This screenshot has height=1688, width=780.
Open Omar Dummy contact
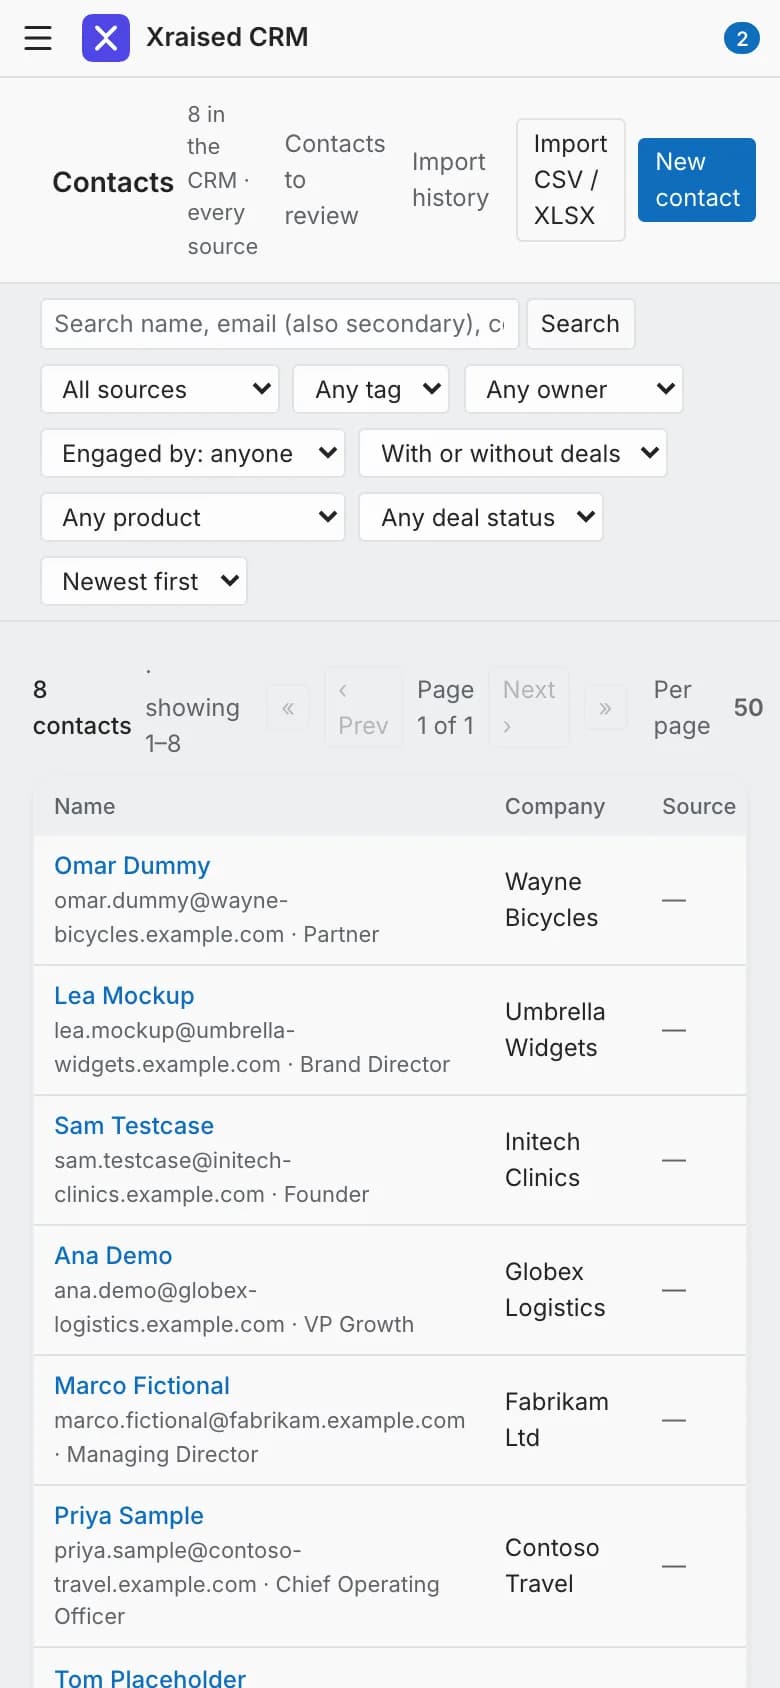(x=132, y=866)
